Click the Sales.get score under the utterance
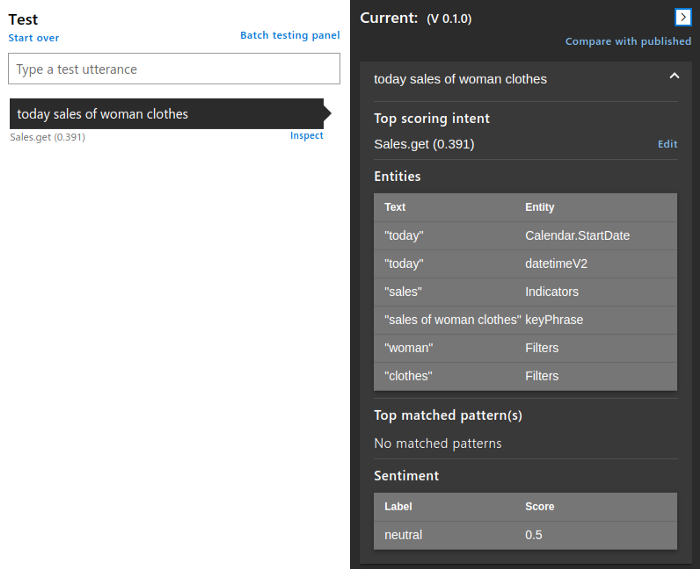Viewport: 700px width, 569px height. [x=48, y=137]
